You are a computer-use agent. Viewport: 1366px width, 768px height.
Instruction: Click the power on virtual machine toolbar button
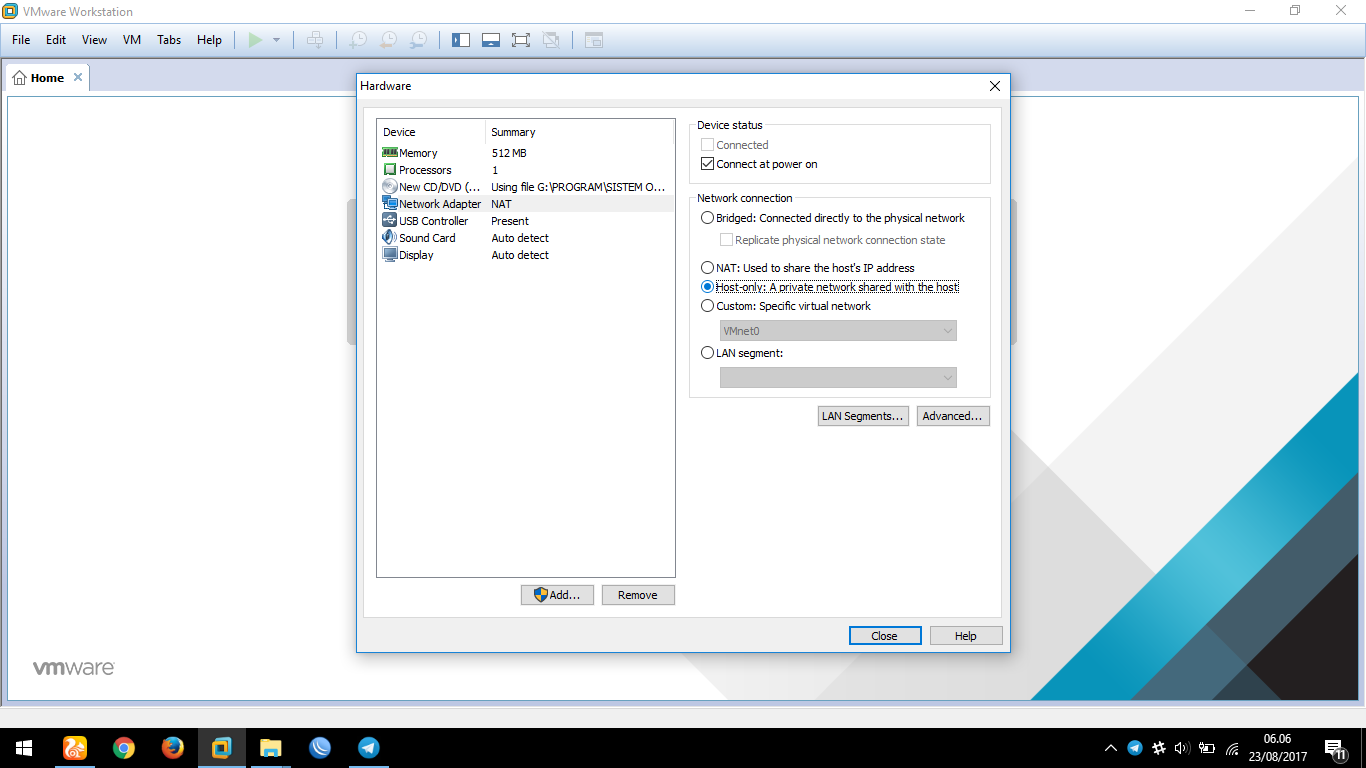point(256,40)
